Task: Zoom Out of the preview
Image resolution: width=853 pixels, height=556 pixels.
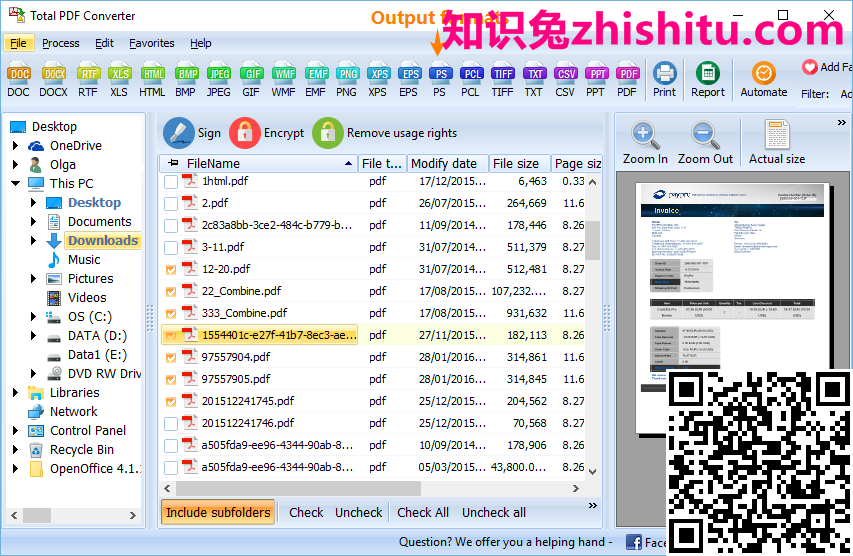Action: 705,144
